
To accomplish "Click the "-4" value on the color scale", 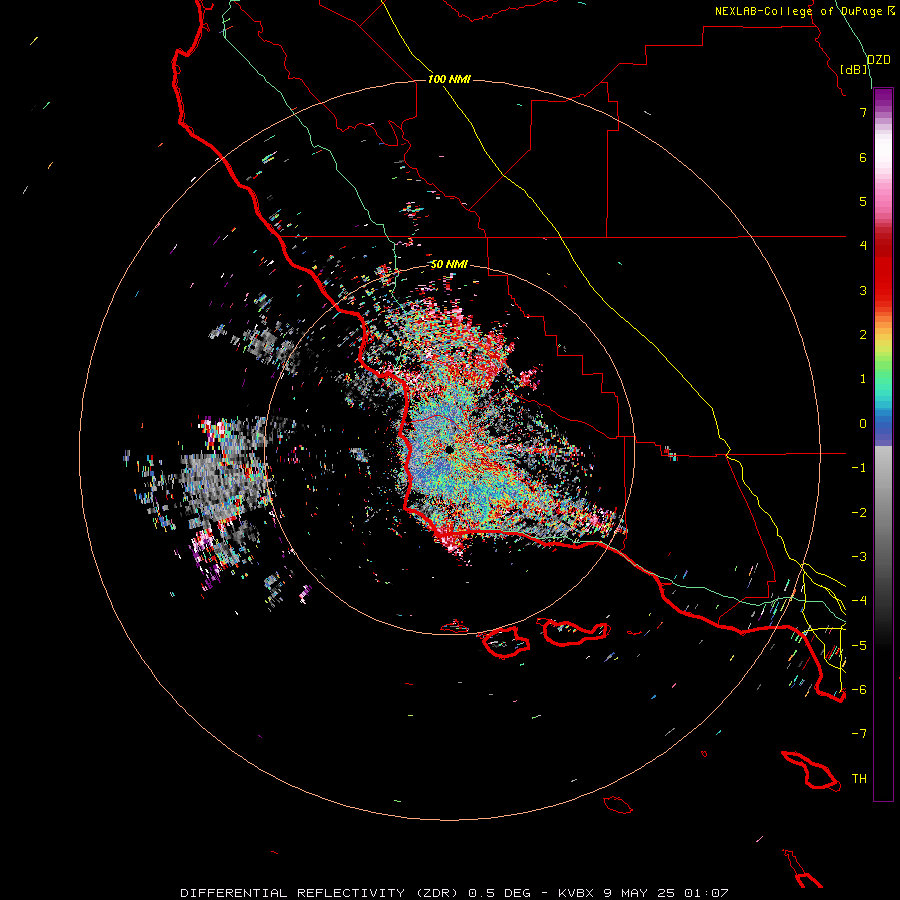I will pos(859,601).
